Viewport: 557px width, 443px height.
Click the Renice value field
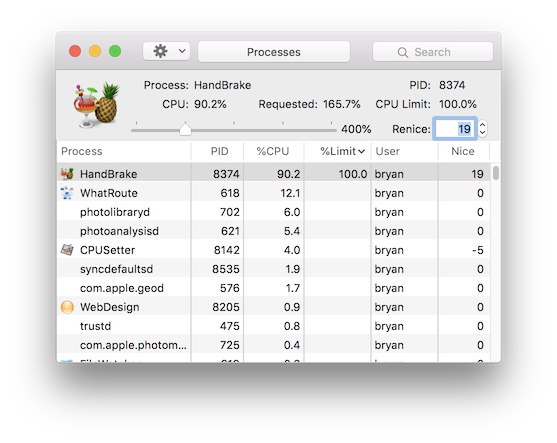pyautogui.click(x=454, y=129)
